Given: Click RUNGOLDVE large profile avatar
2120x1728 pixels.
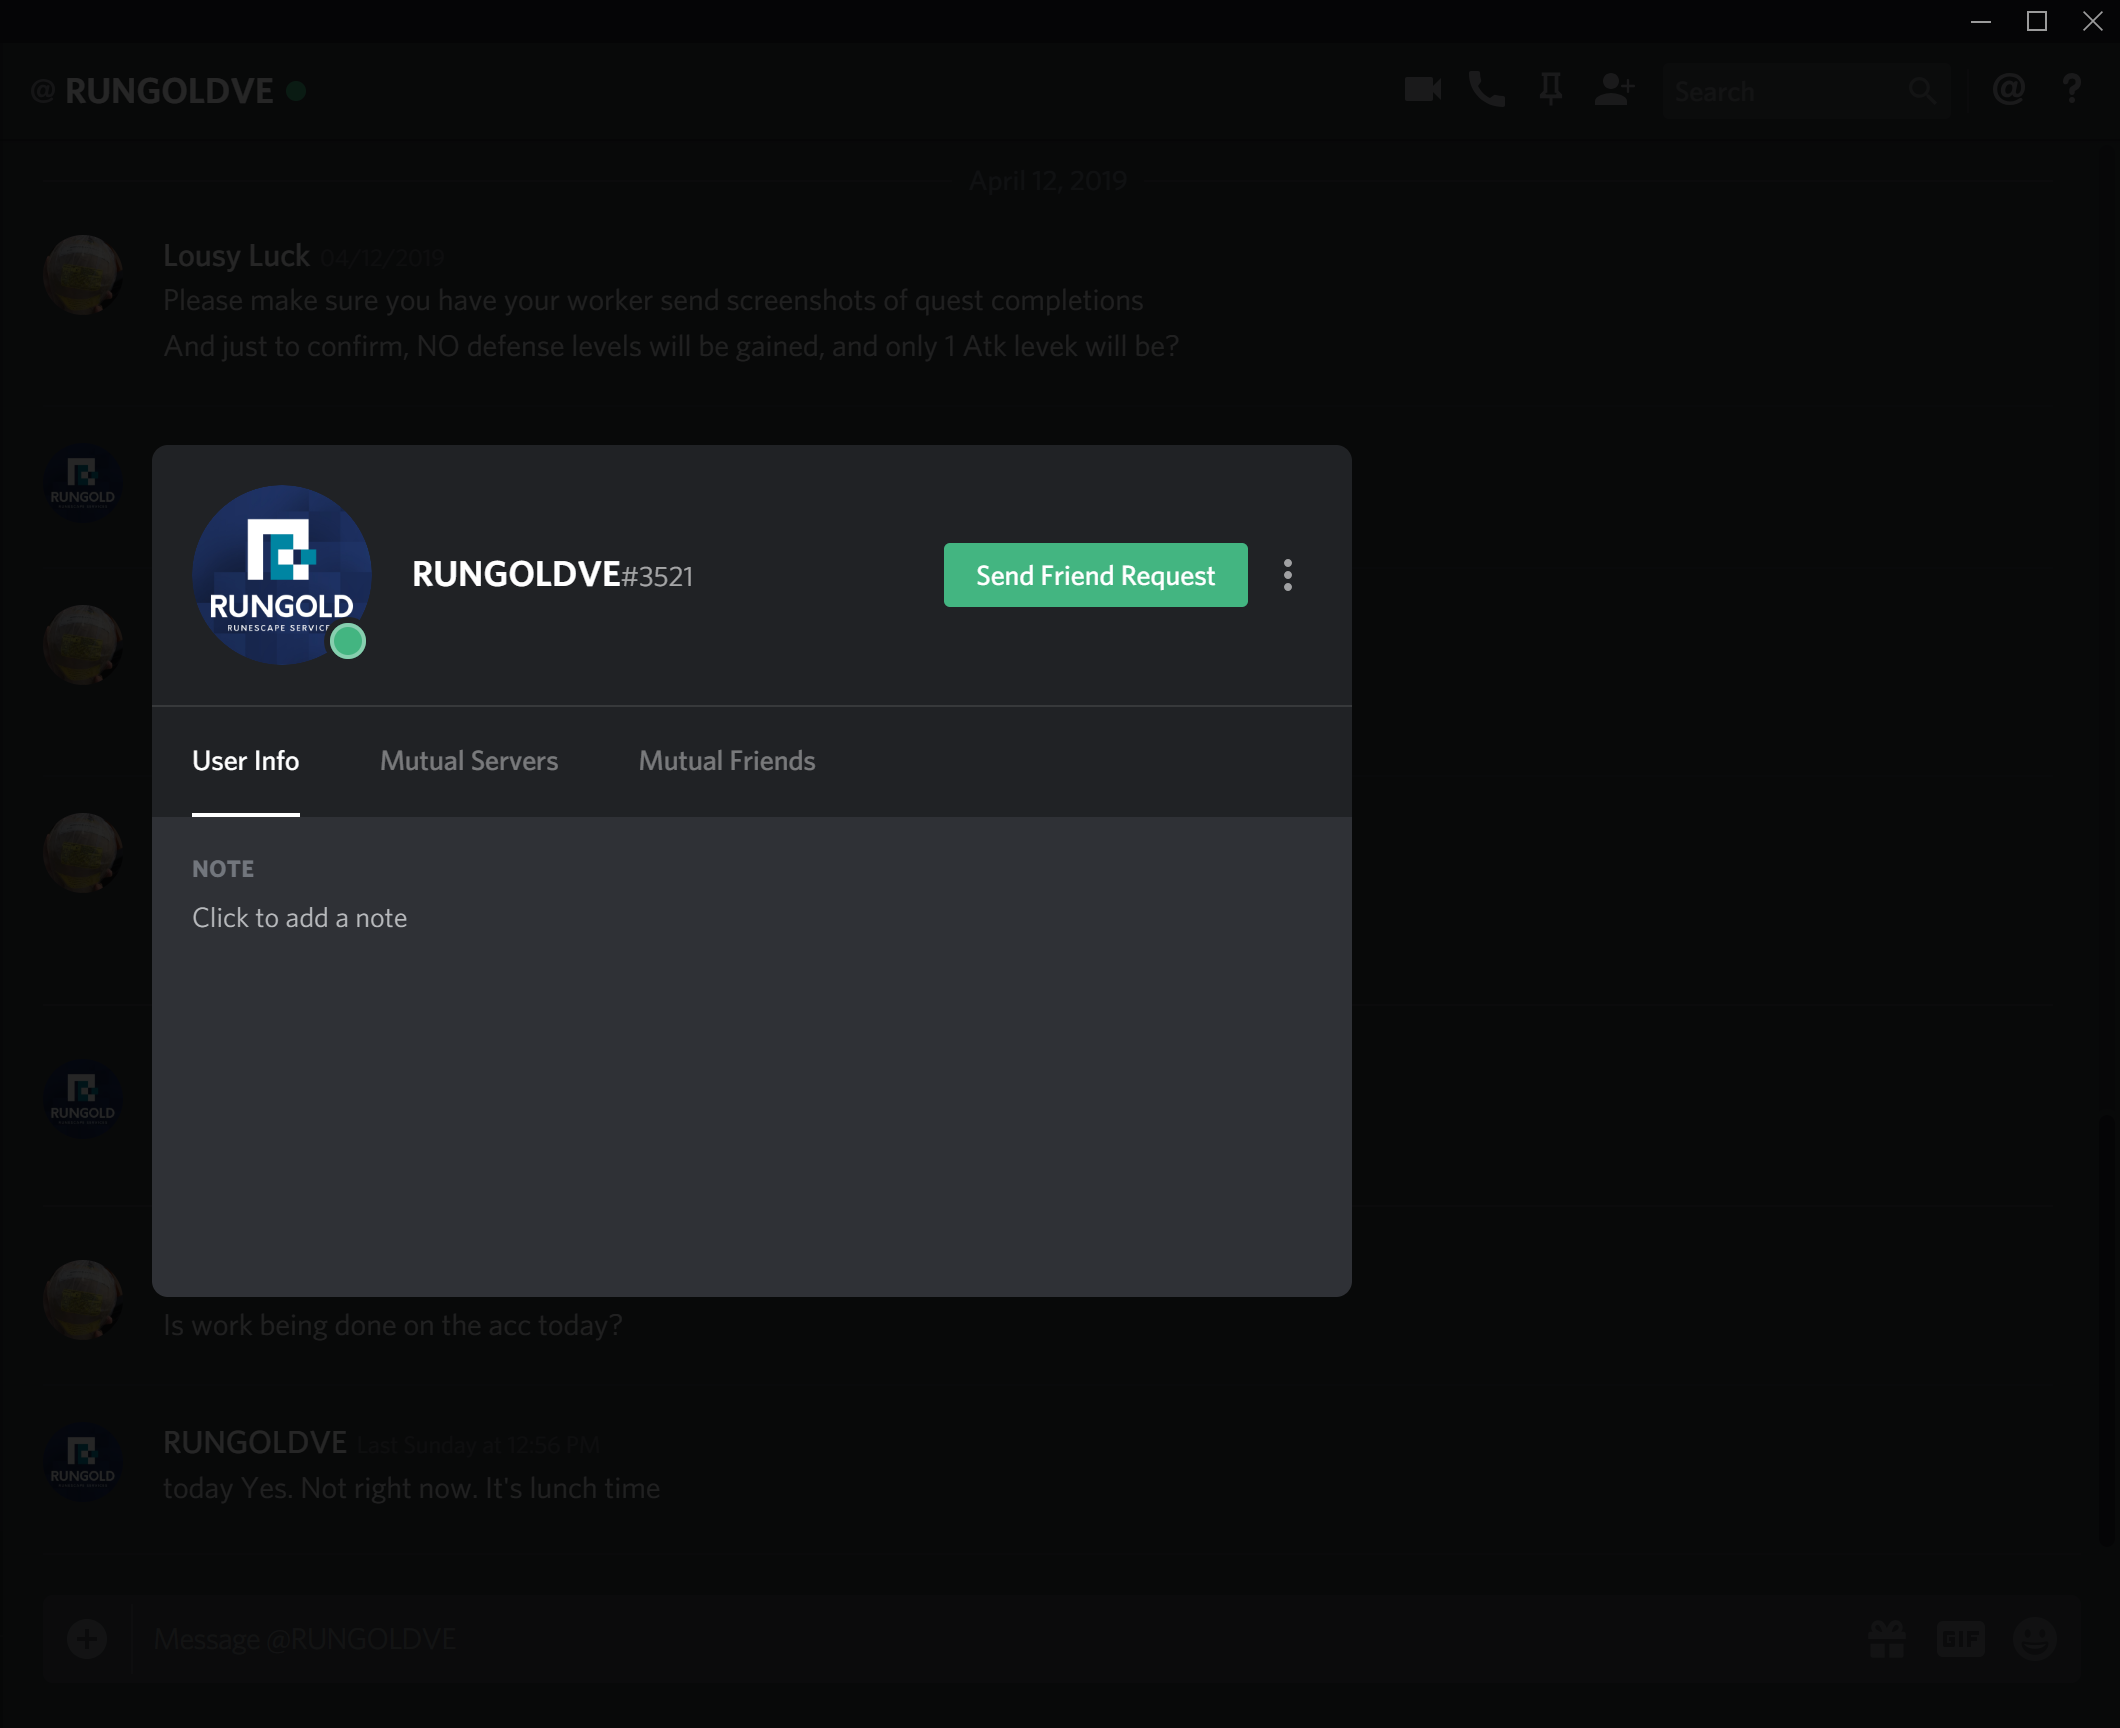Looking at the screenshot, I should coord(281,575).
